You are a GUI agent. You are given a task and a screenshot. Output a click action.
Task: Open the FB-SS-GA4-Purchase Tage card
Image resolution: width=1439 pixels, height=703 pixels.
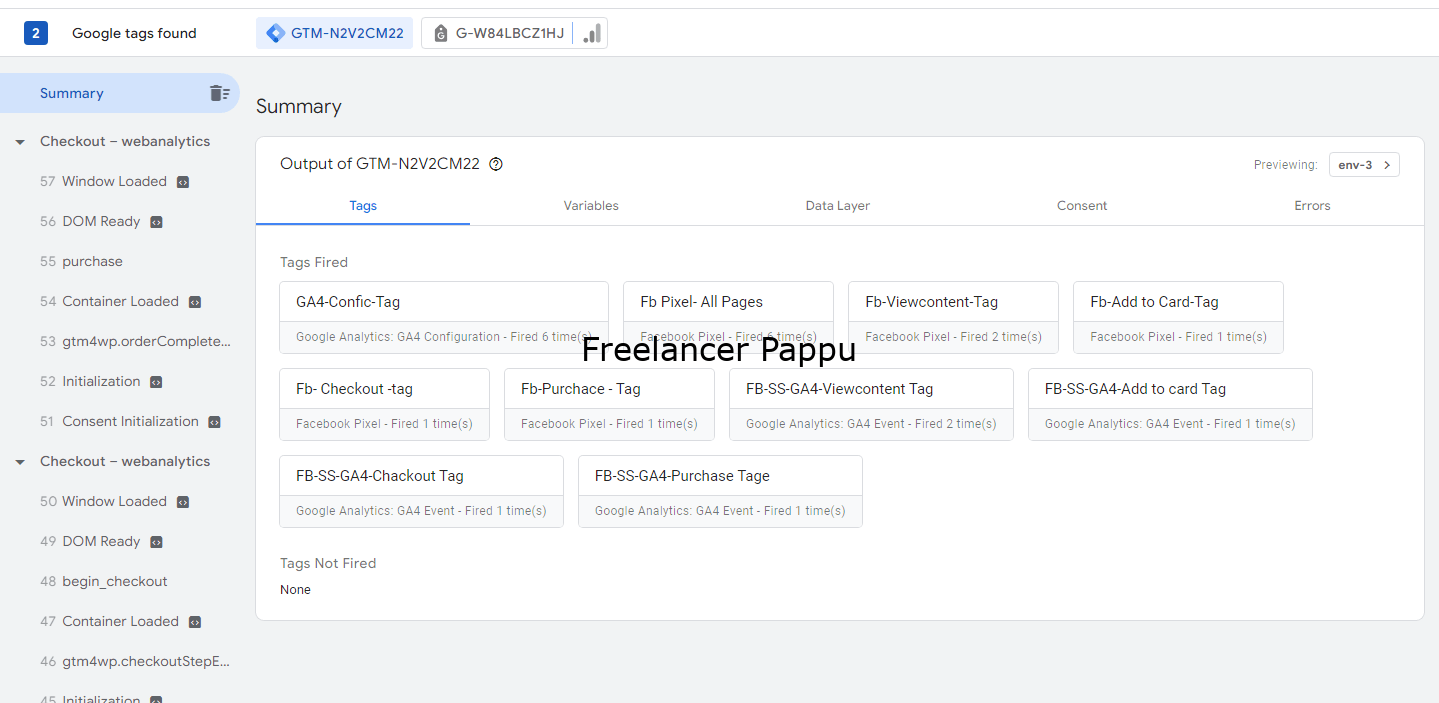pyautogui.click(x=720, y=491)
